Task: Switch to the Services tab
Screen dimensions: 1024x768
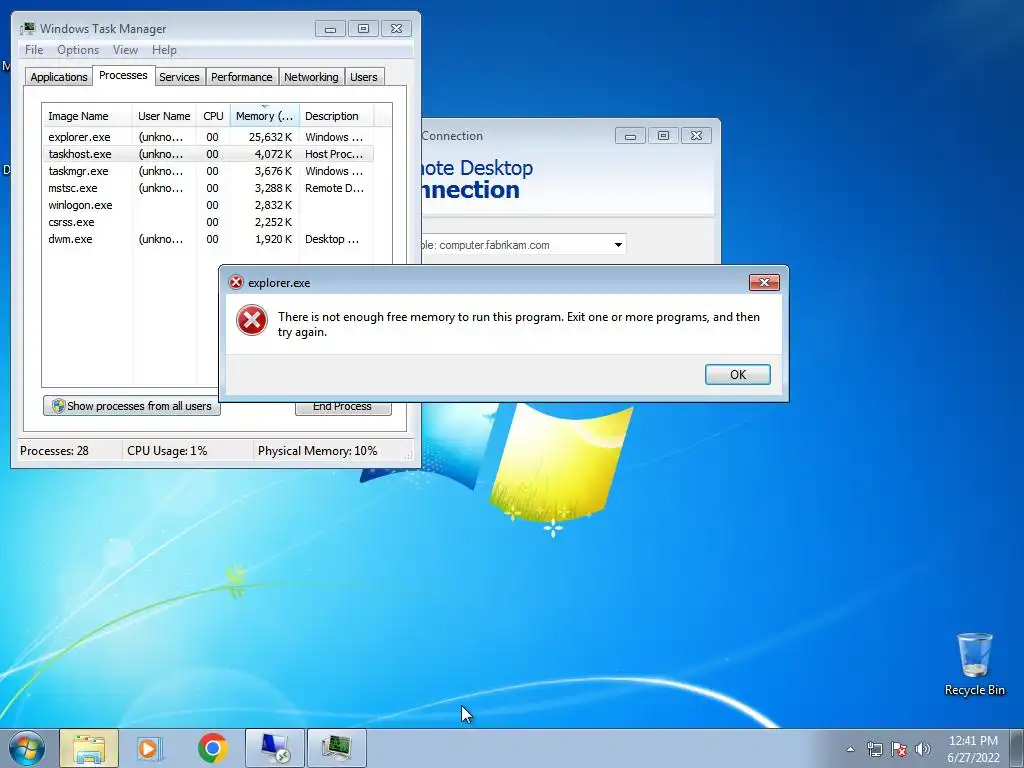Action: pos(180,77)
